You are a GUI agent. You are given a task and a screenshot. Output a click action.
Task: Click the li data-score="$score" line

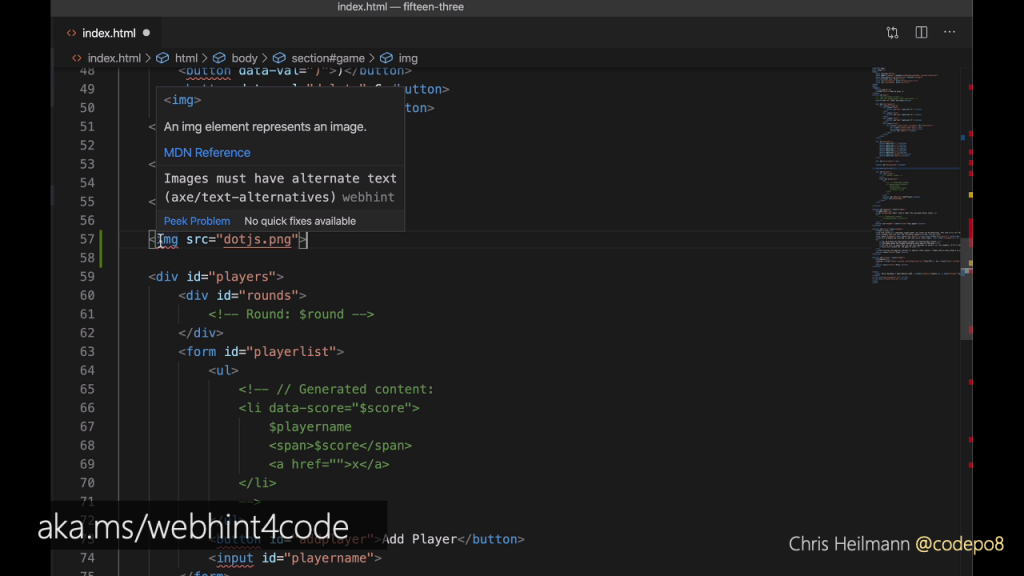tap(328, 408)
